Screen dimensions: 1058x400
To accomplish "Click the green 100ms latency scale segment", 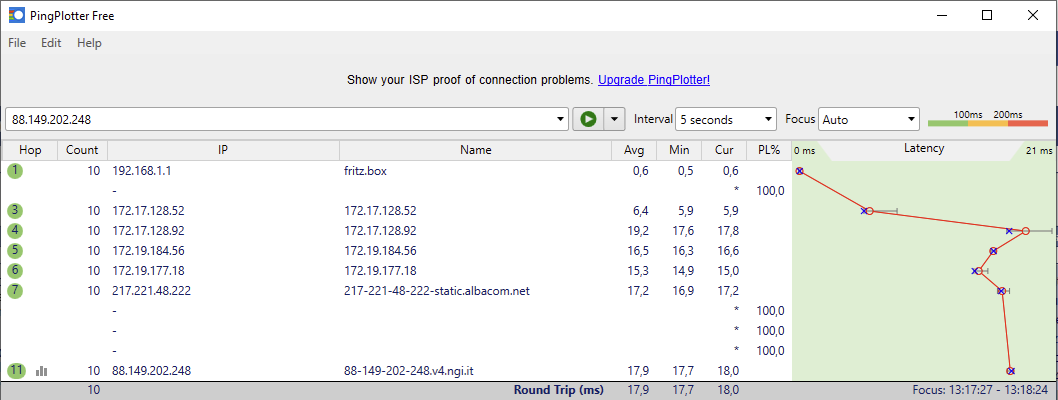I will 948,123.
